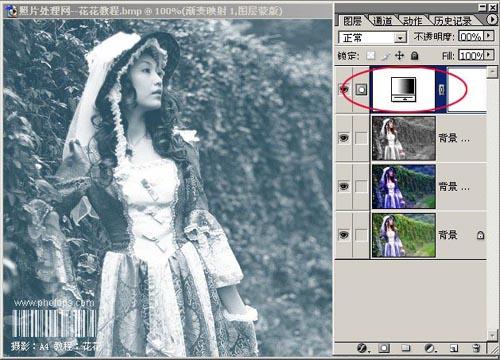Switch to the 历史记录 tab
Image resolution: width=500 pixels, height=360 pixels.
(x=453, y=21)
